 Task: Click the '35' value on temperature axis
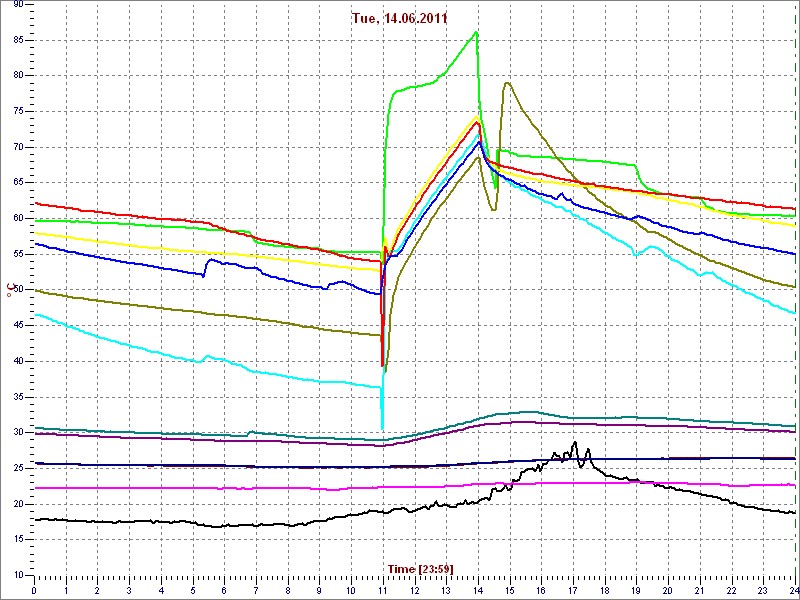pyautogui.click(x=18, y=397)
